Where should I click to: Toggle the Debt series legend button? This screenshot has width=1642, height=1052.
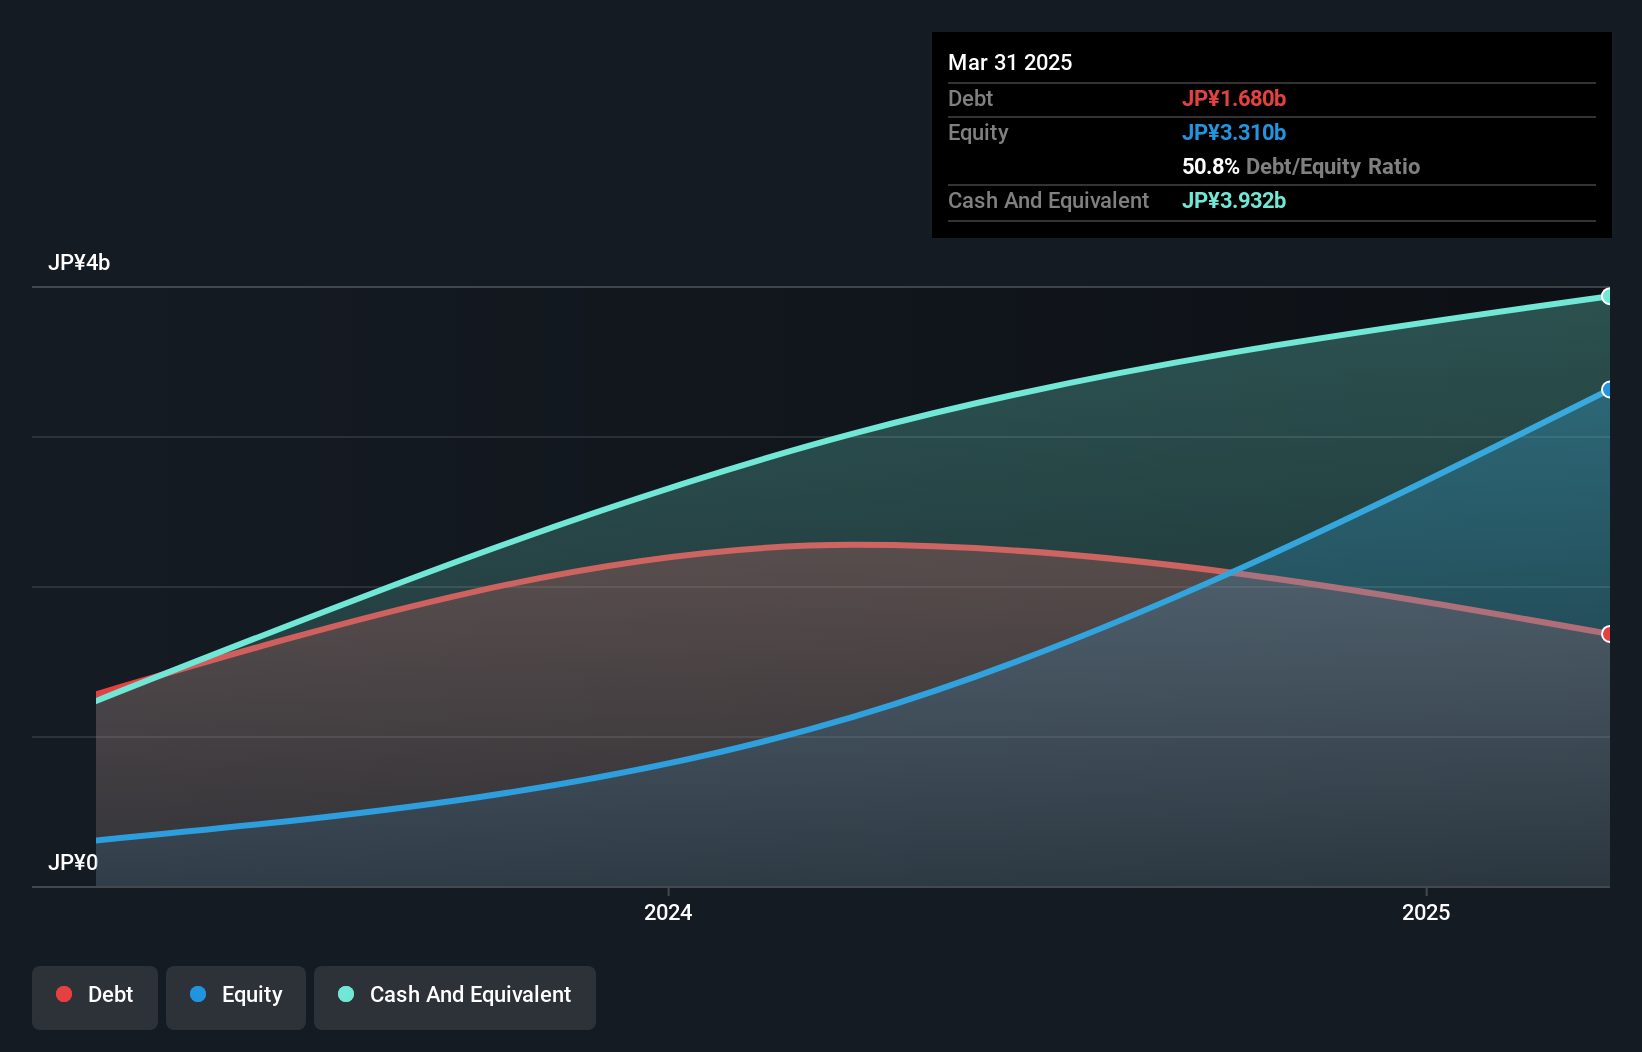pyautogui.click(x=95, y=997)
